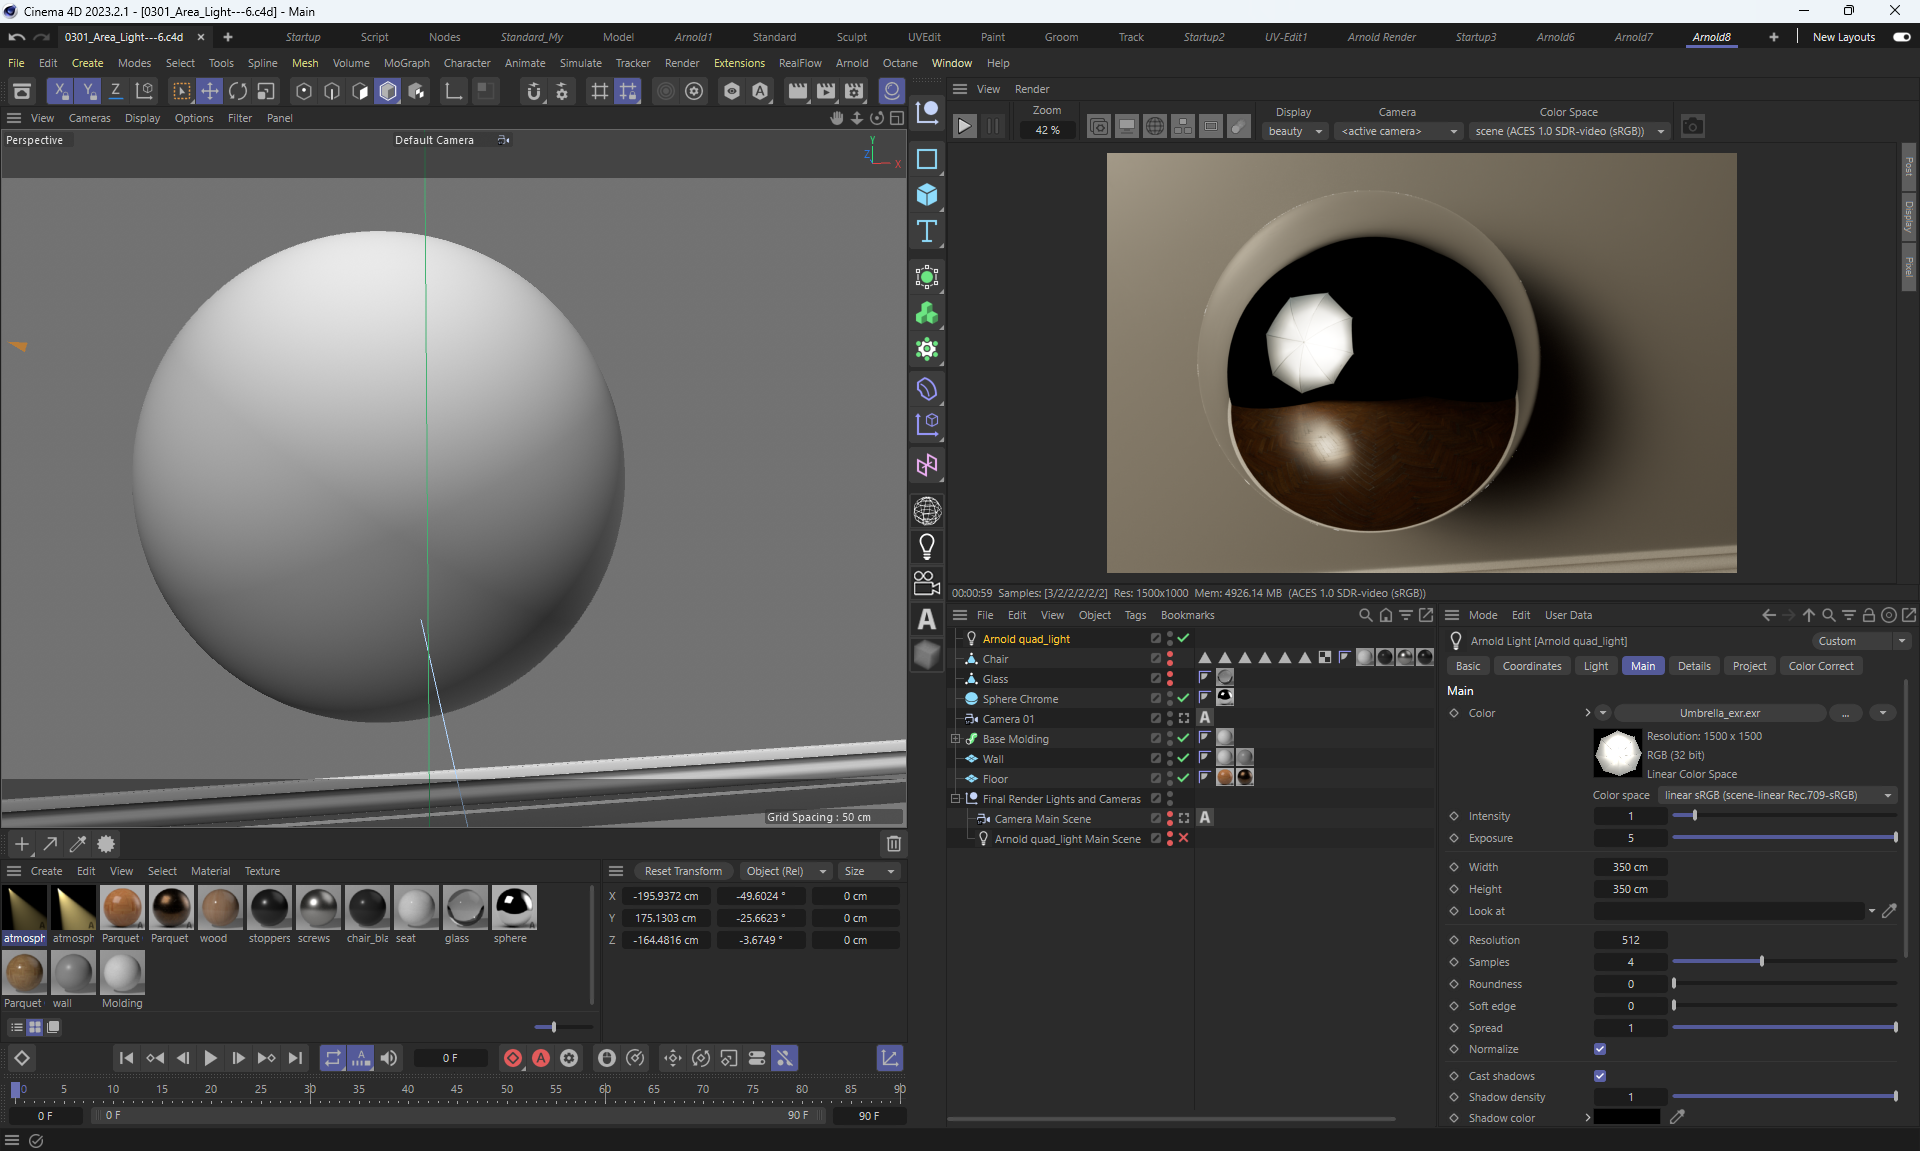Toggle the New Layouts switch

1901,37
